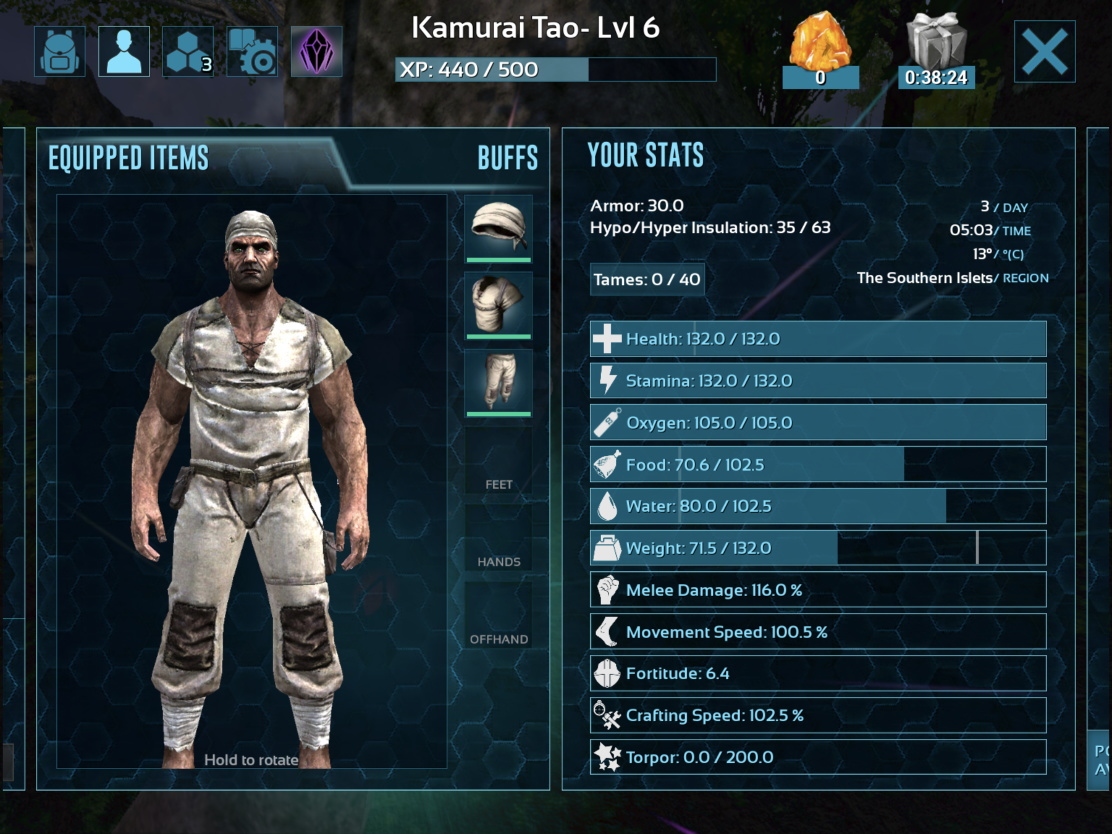Open the backpack inventory icon
Screen dimensions: 1112x834
(x=60, y=51)
